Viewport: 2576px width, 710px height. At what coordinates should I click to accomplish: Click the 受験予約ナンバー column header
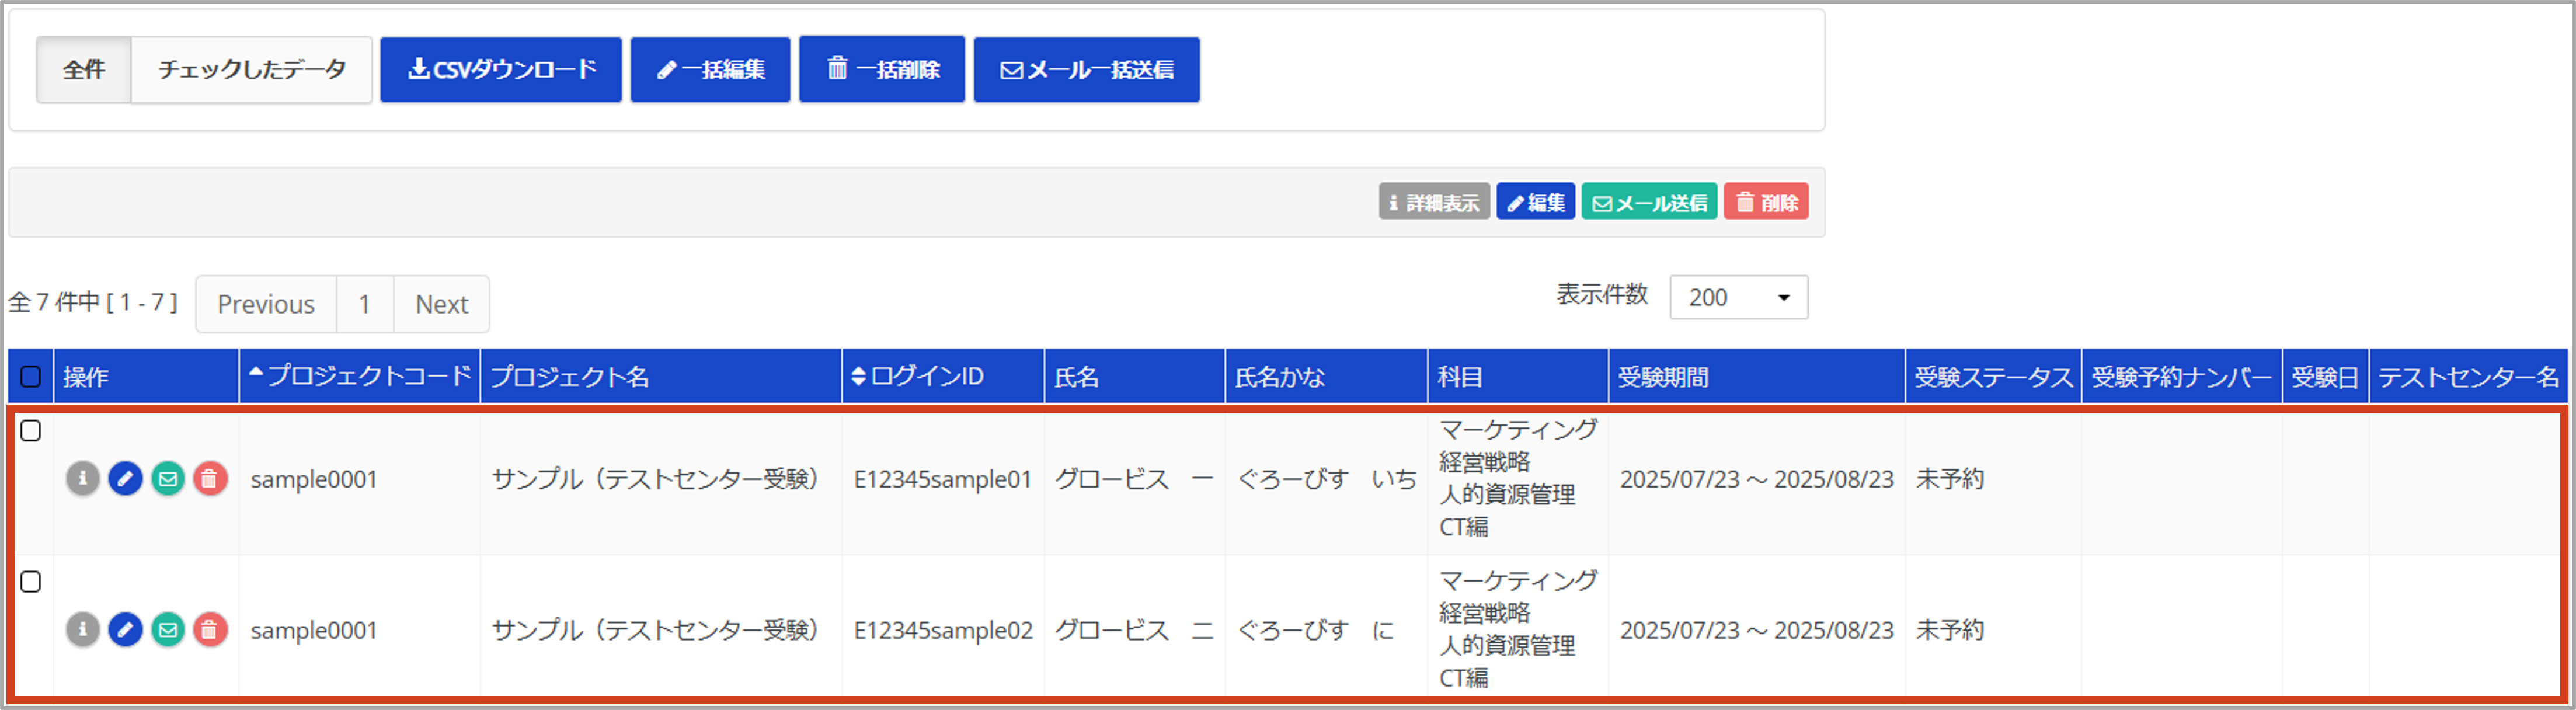(x=2182, y=376)
